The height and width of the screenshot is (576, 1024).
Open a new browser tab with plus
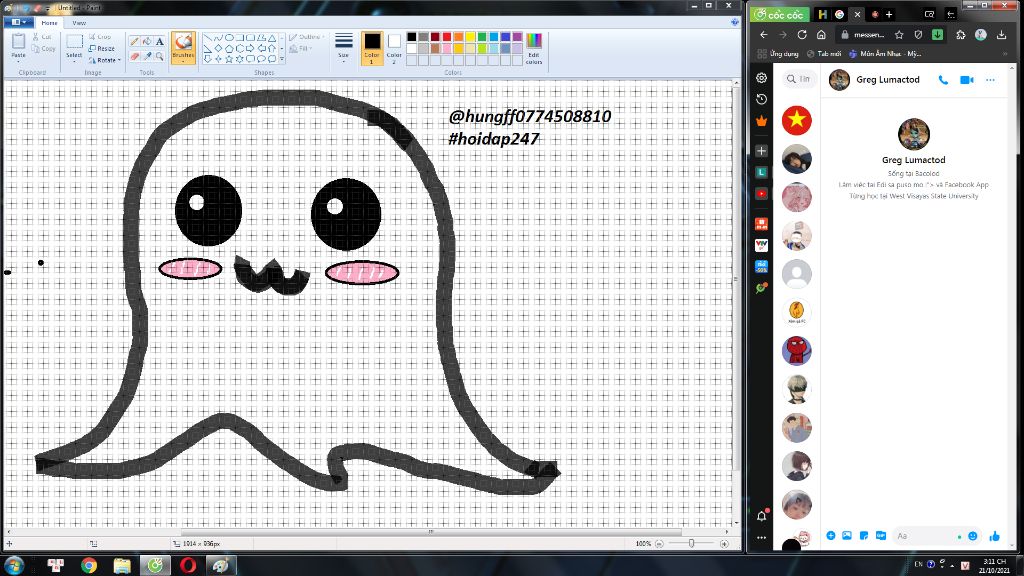pos(889,14)
